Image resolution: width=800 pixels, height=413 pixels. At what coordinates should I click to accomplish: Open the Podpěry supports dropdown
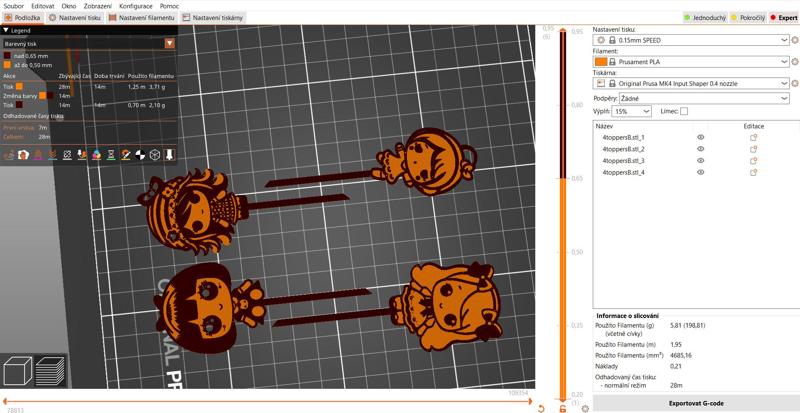704,99
